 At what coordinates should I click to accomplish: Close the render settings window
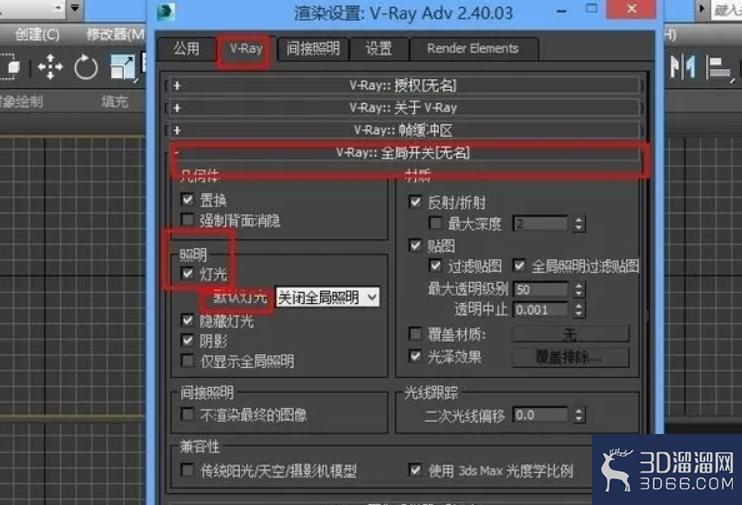pyautogui.click(x=632, y=9)
